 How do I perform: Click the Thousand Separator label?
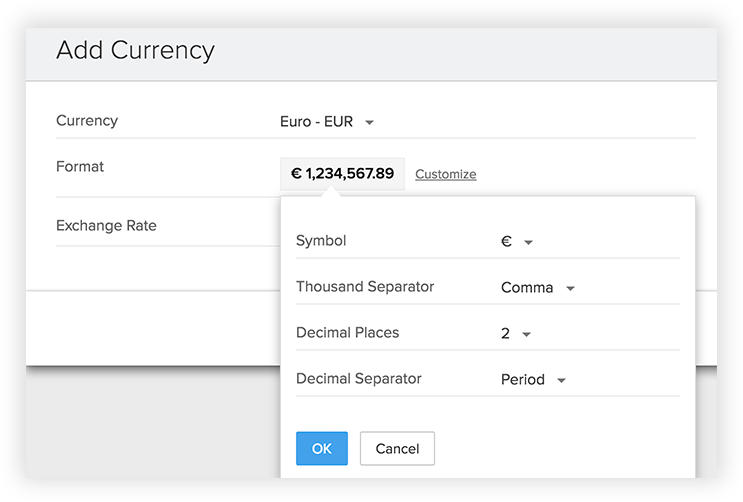pyautogui.click(x=365, y=287)
